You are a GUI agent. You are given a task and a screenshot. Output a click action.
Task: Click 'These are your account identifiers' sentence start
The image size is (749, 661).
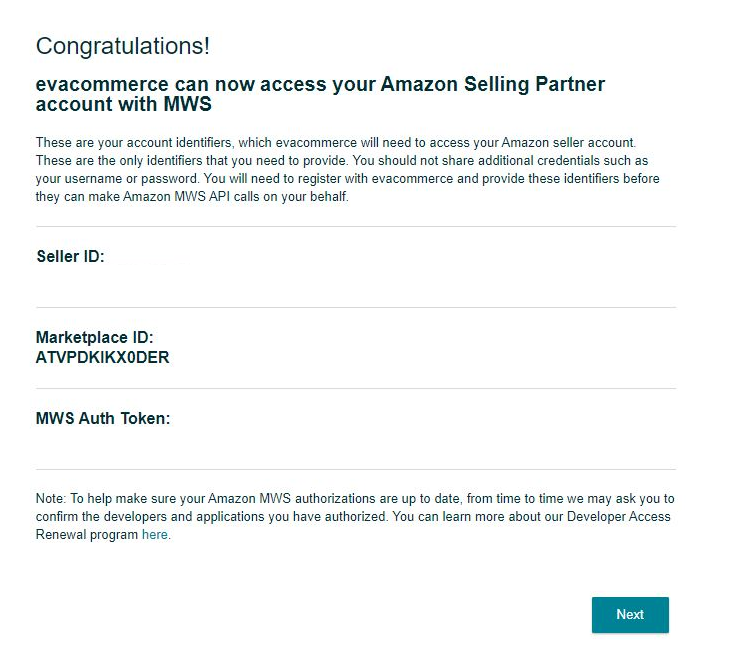tap(134, 142)
